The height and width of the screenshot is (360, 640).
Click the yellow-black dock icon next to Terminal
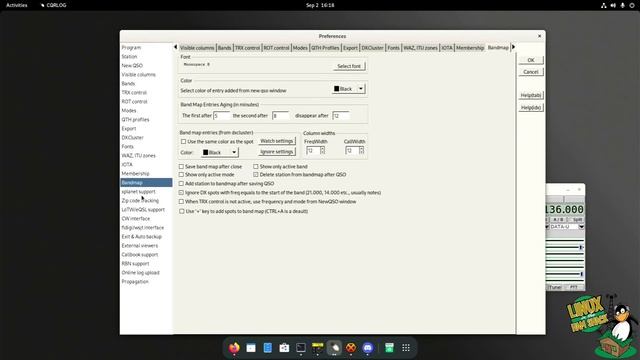pos(317,348)
